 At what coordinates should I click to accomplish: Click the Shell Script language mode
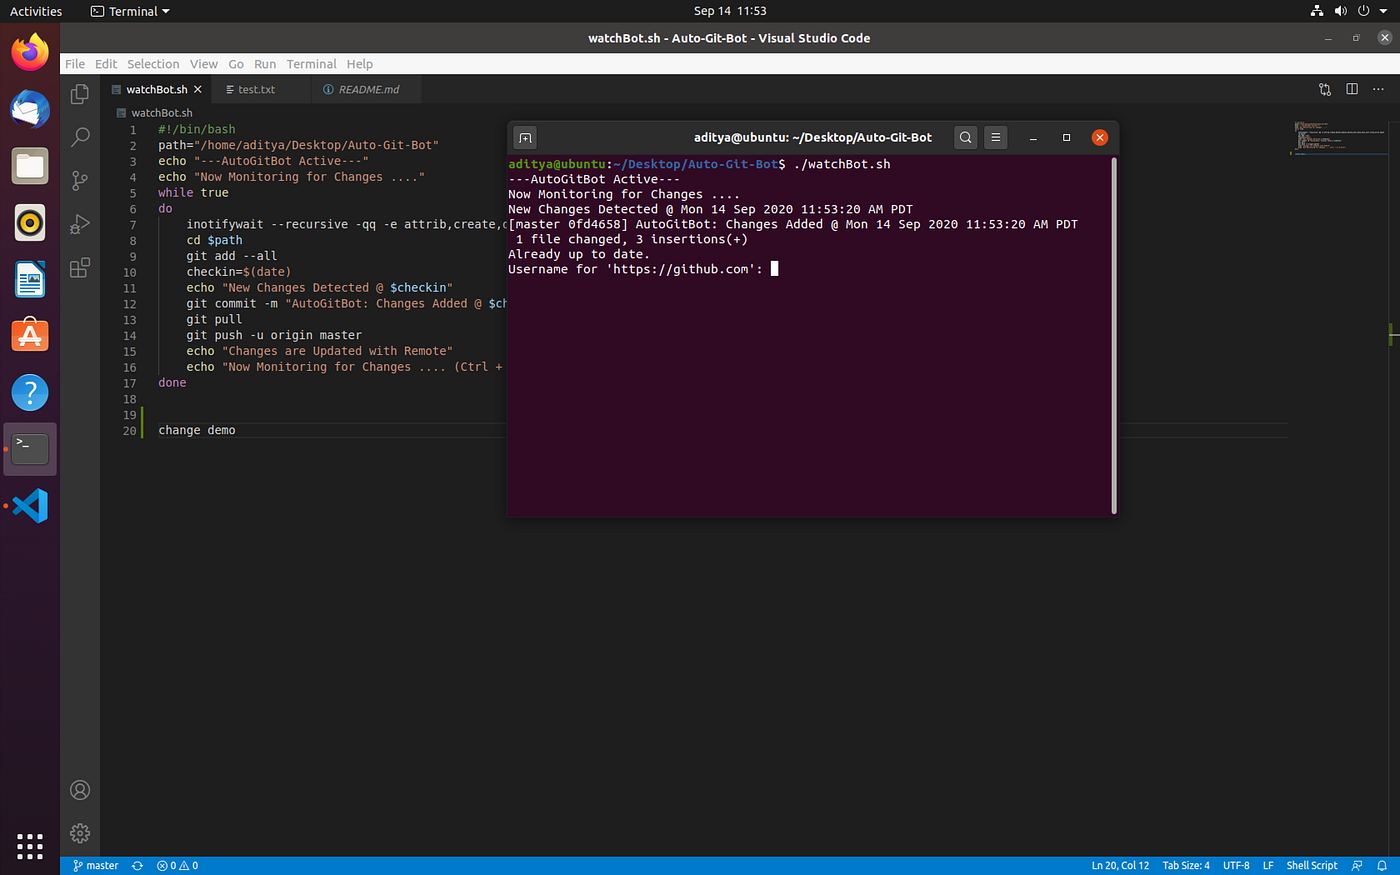tap(1312, 866)
